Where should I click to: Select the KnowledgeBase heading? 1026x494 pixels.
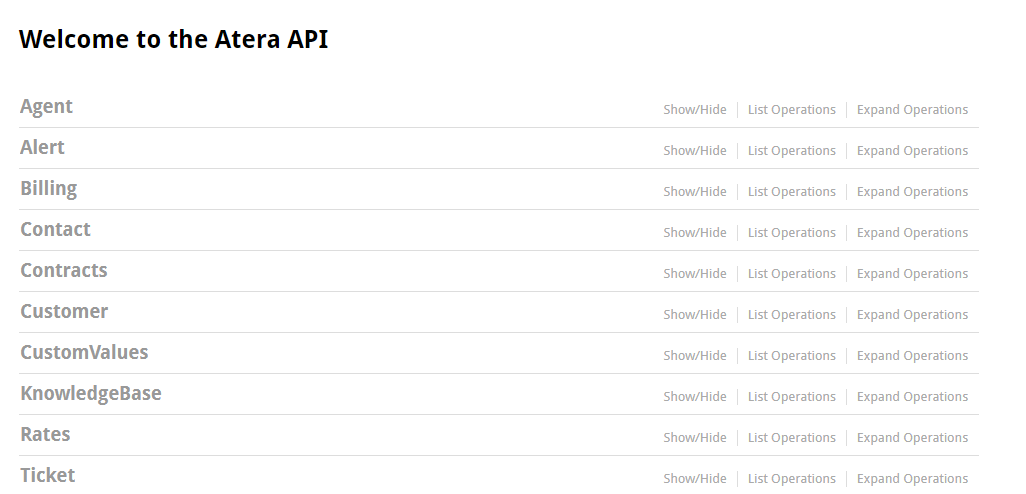[x=91, y=393]
